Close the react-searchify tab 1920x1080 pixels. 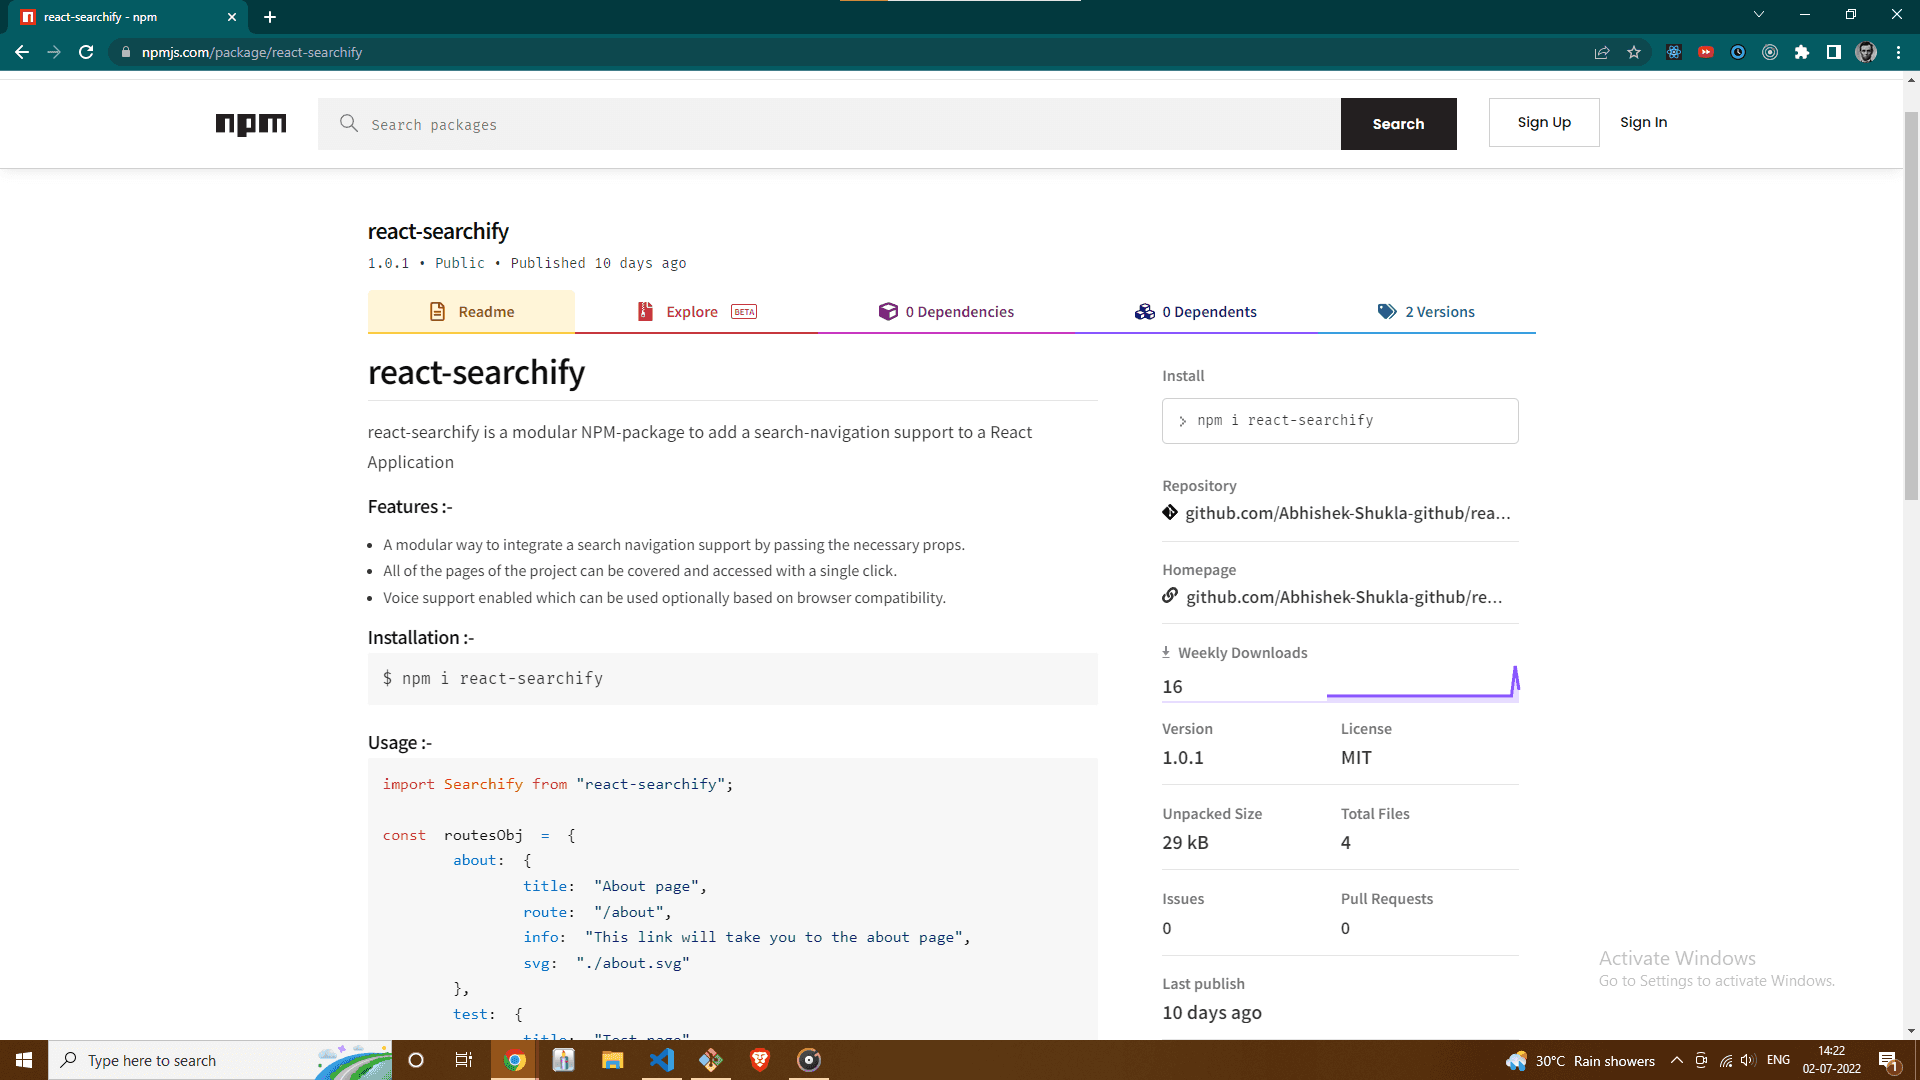click(232, 17)
